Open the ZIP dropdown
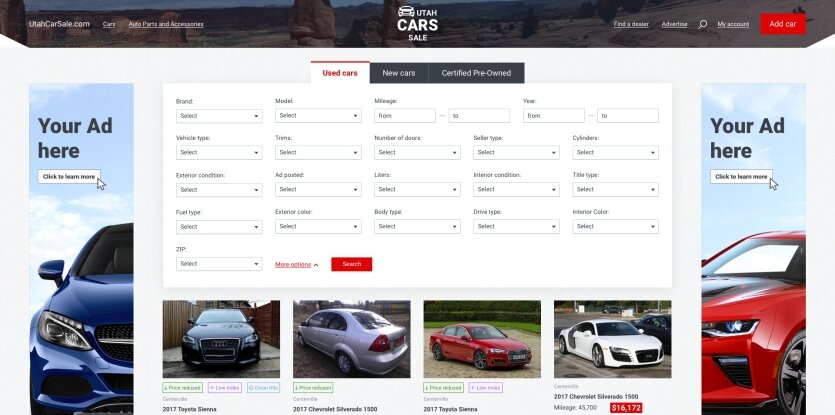The image size is (835, 415). point(219,264)
